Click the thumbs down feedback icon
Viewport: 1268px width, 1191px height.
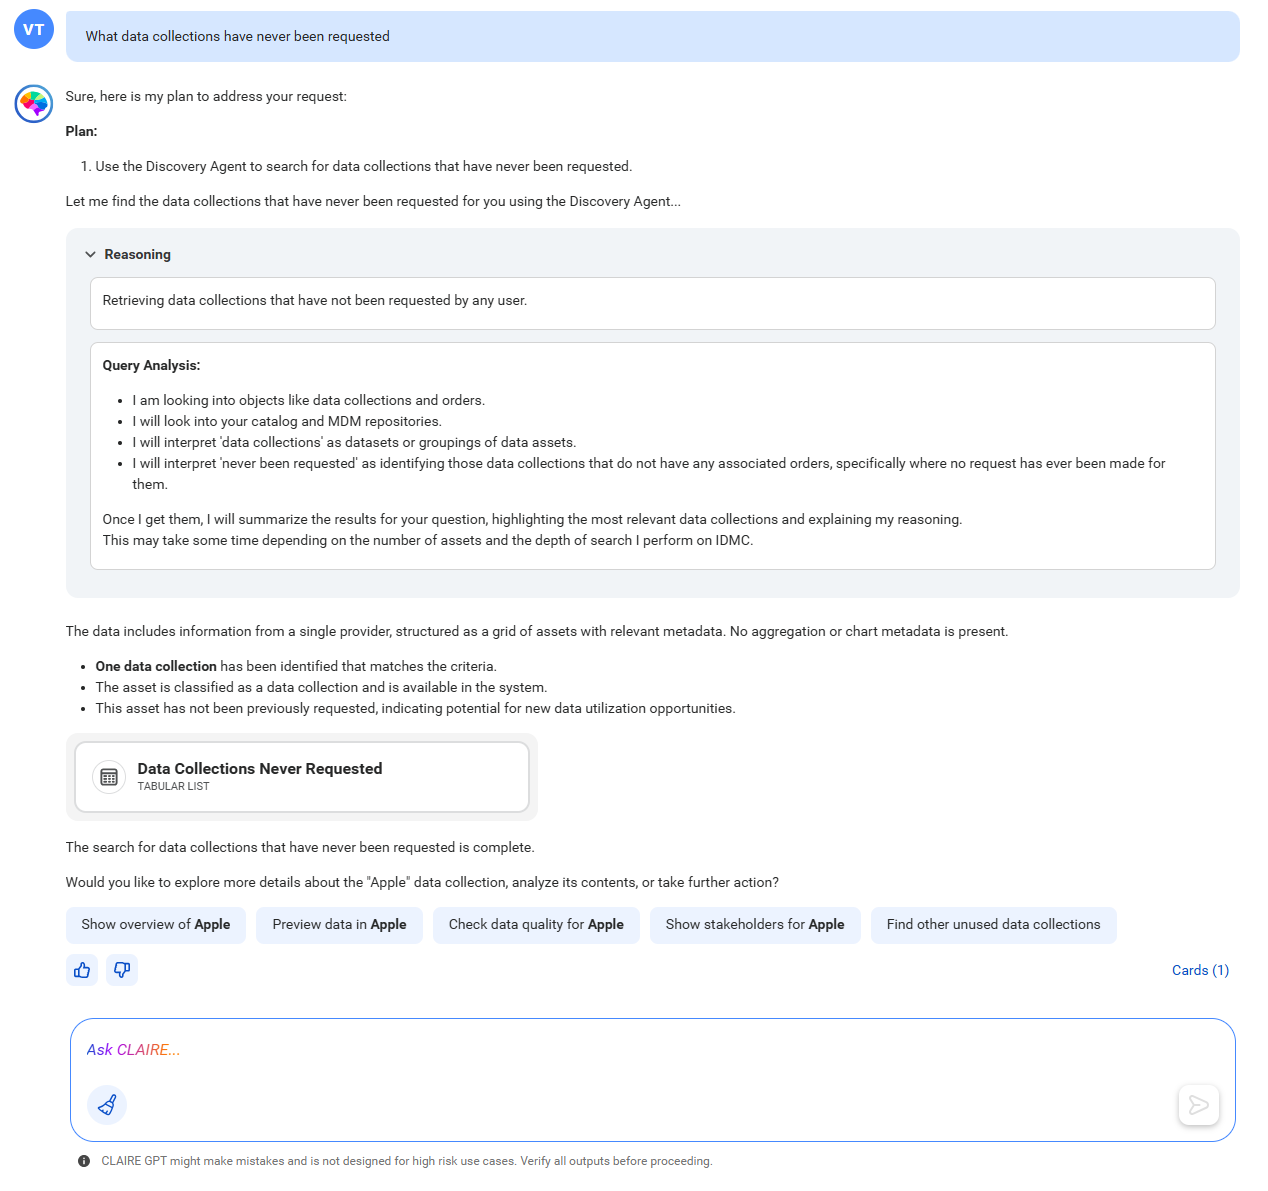(122, 970)
